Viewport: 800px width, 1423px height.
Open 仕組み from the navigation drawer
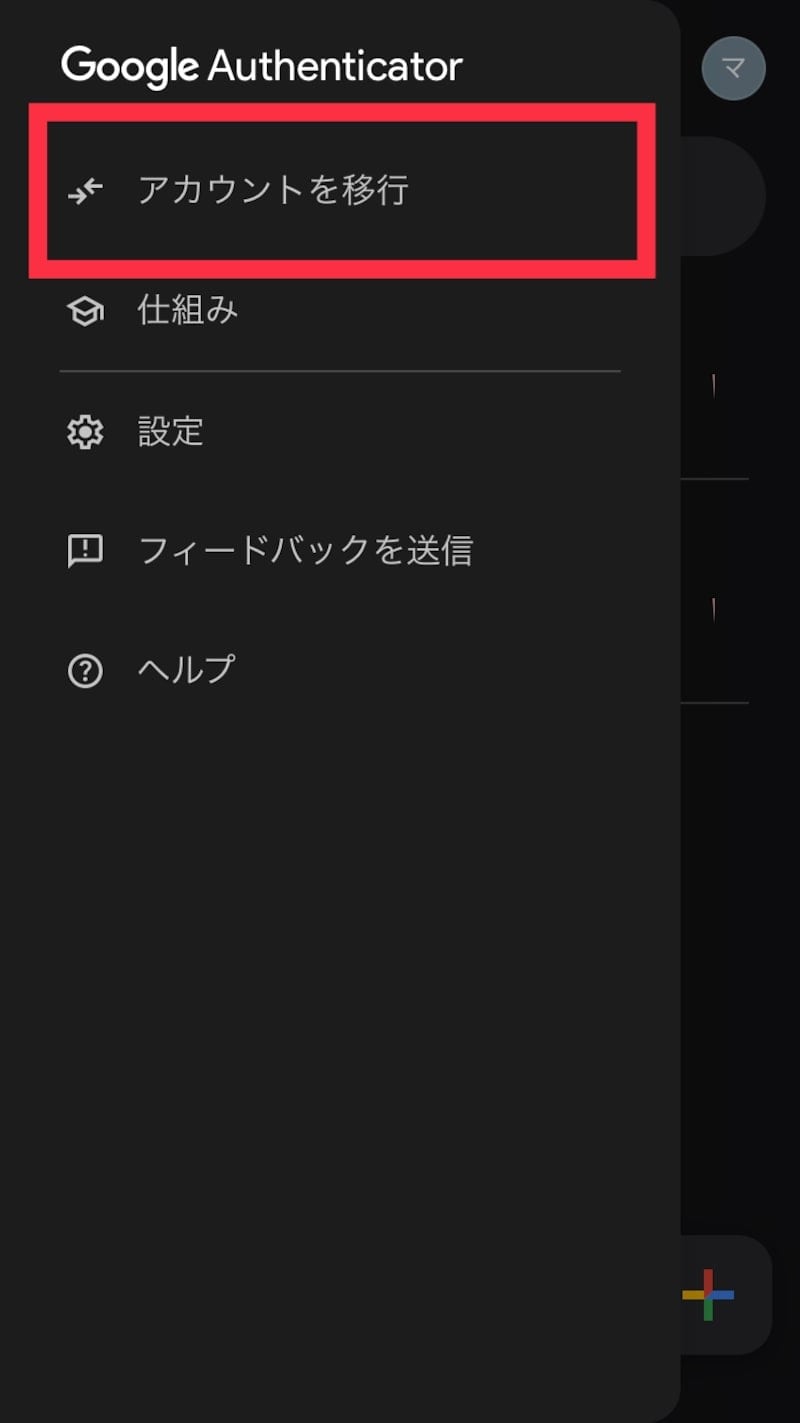[186, 311]
